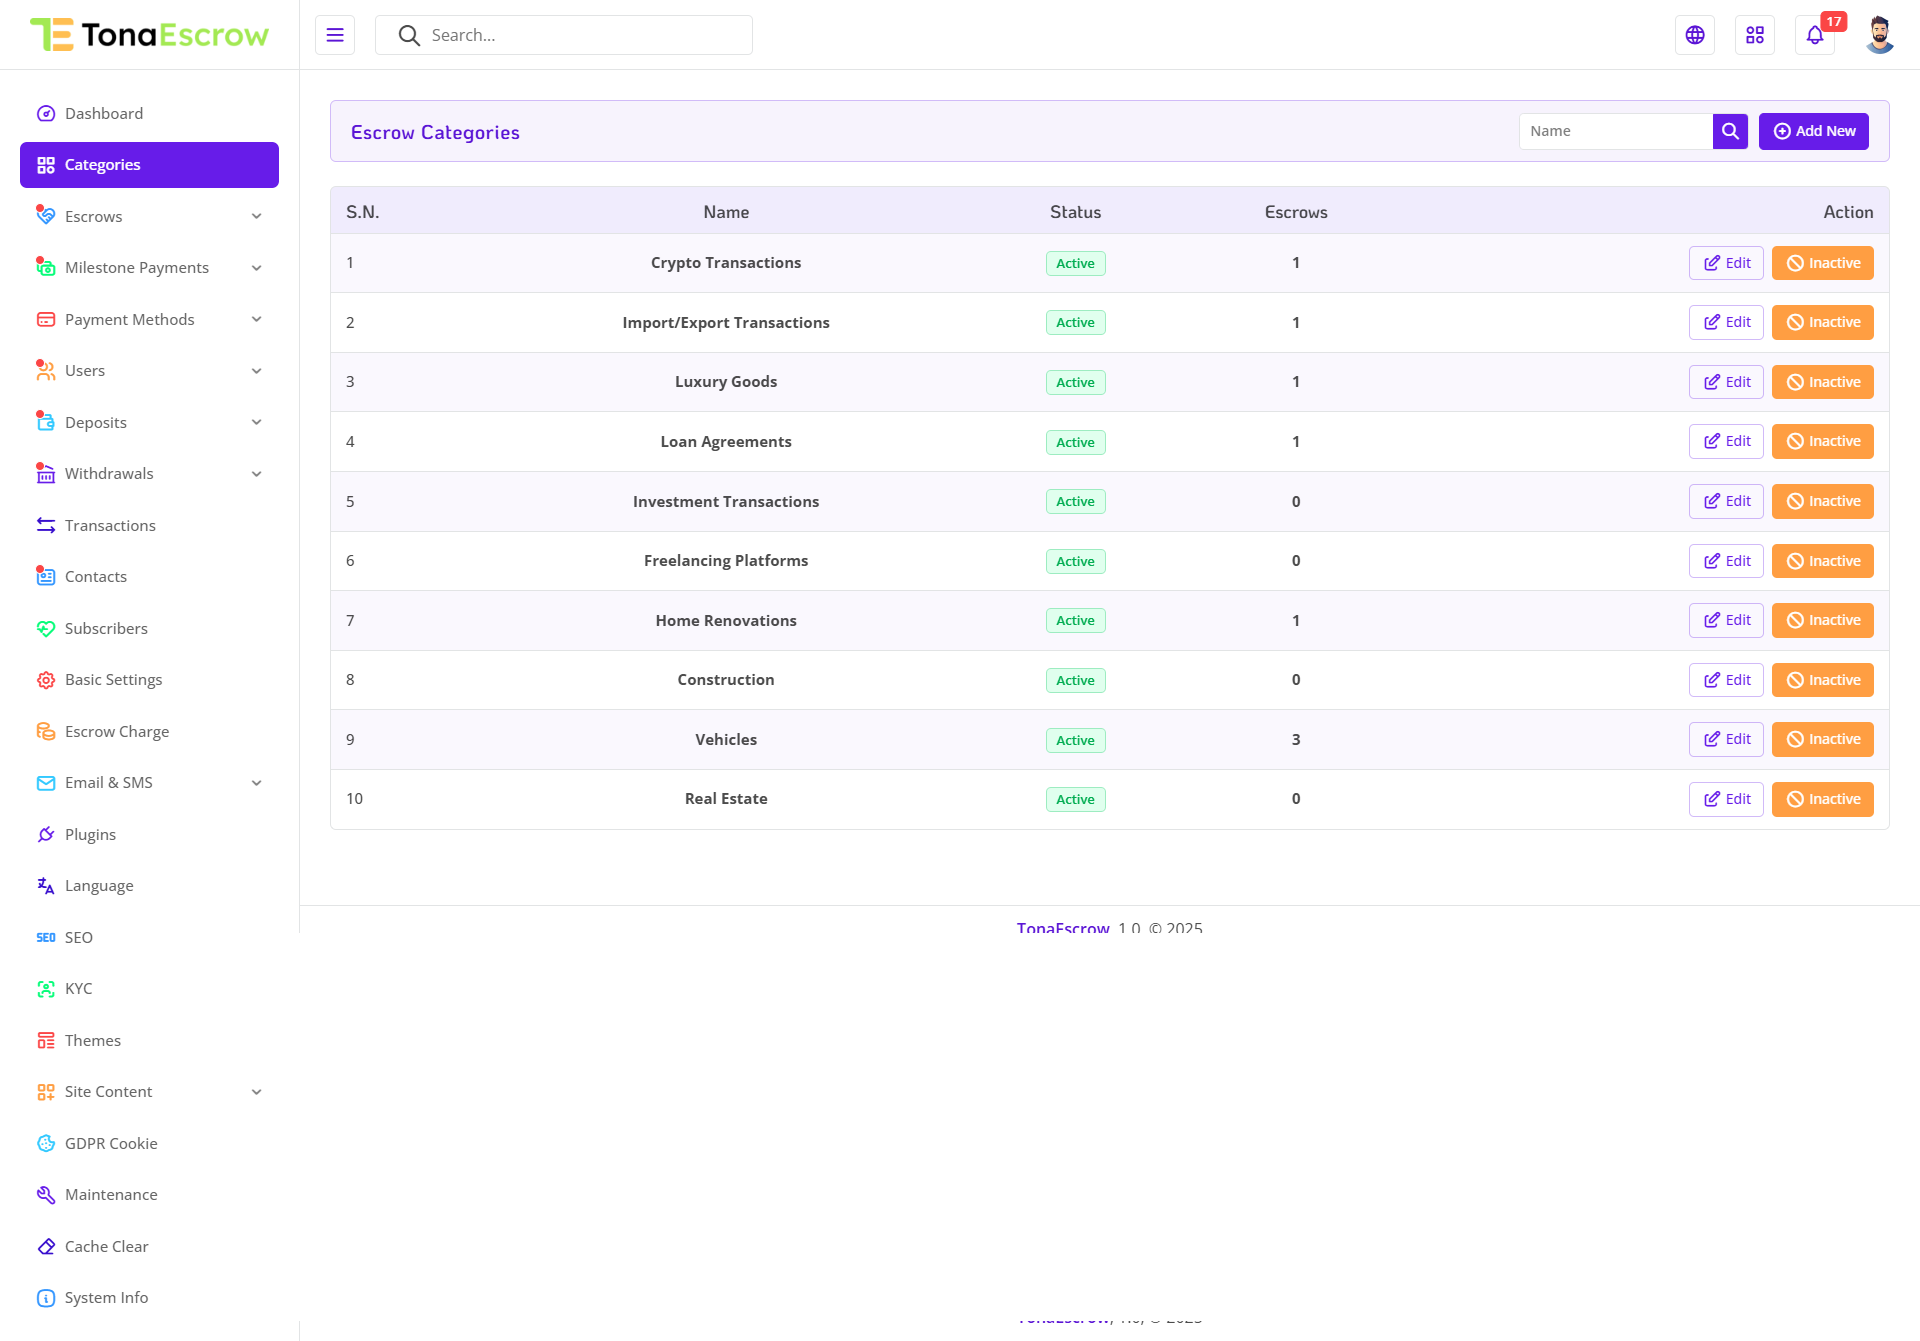Image resolution: width=1920 pixels, height=1341 pixels.
Task: Click the magnifier search button beside Name field
Action: [x=1730, y=131]
